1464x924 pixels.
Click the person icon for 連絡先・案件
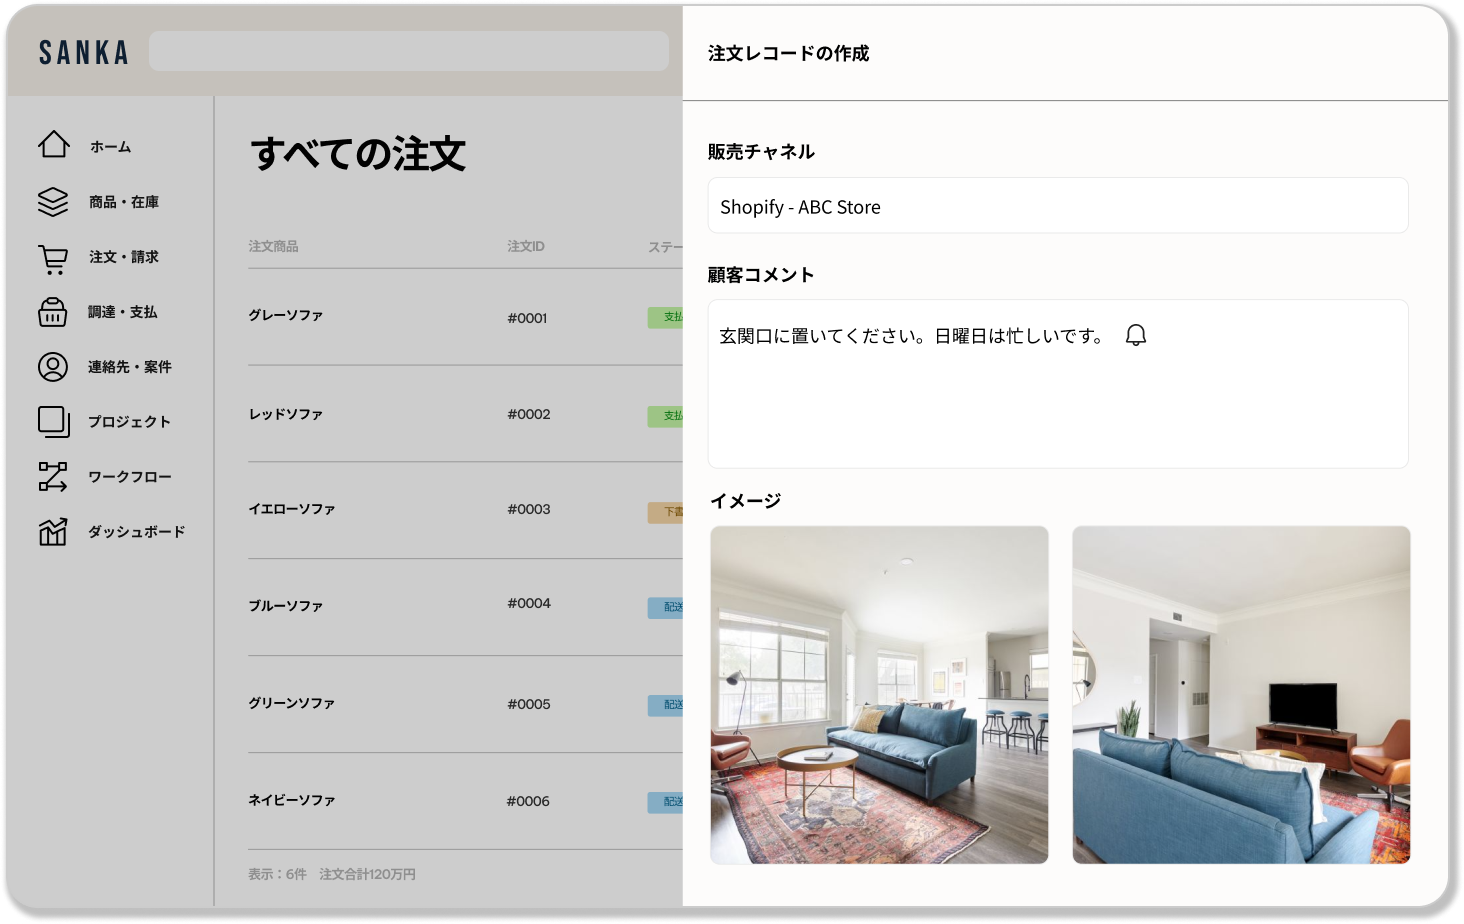pyautogui.click(x=53, y=367)
